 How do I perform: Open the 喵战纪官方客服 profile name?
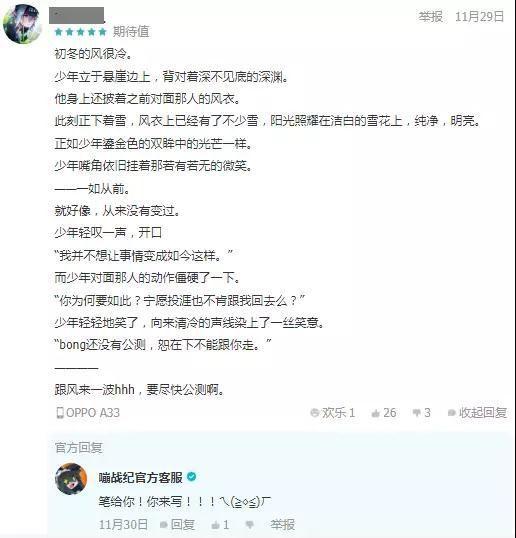click(x=141, y=477)
